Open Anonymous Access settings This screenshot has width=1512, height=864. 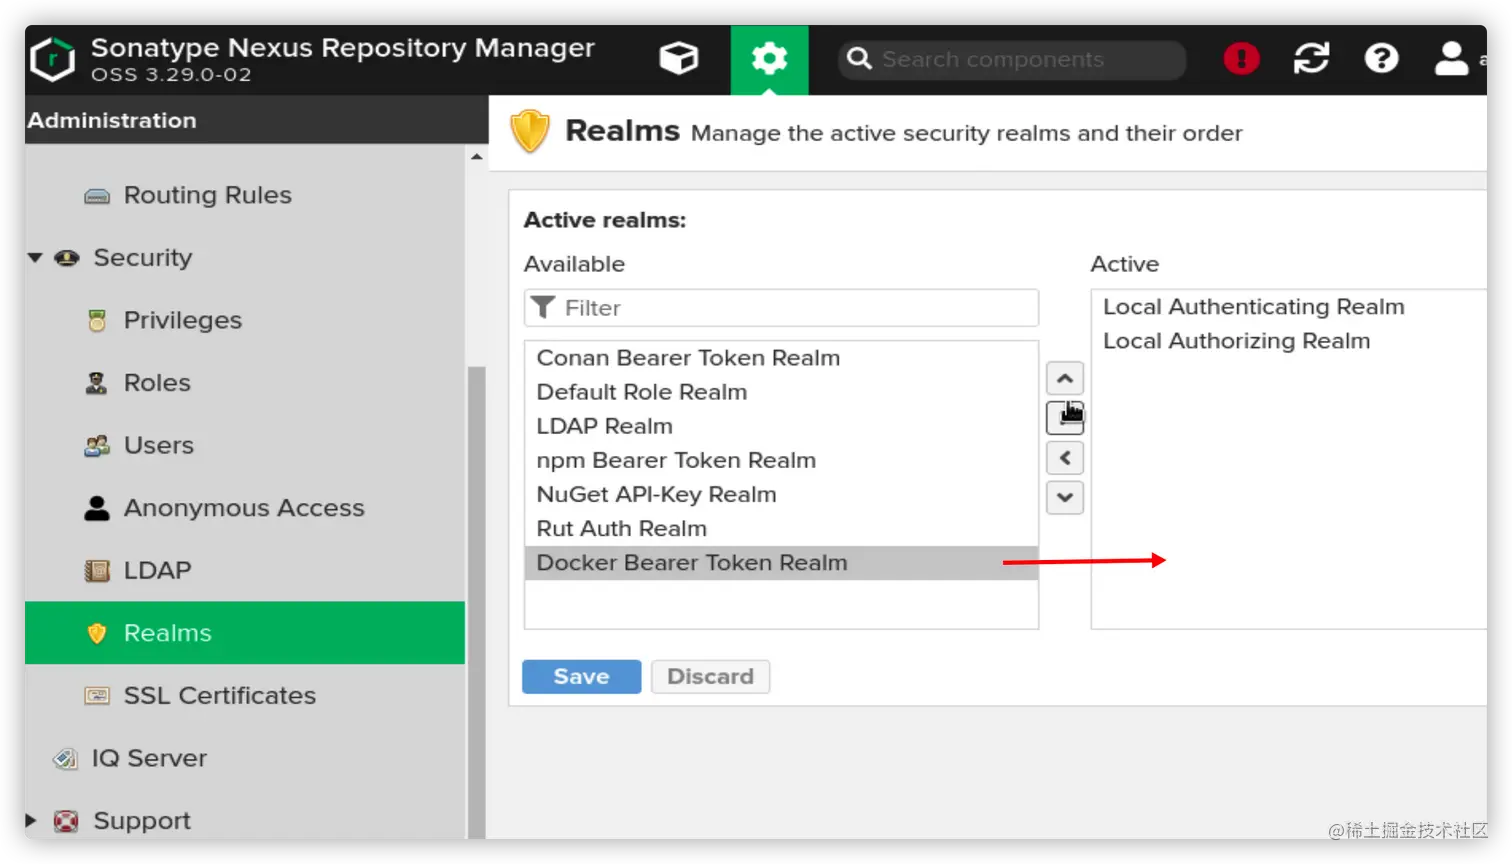coord(244,508)
